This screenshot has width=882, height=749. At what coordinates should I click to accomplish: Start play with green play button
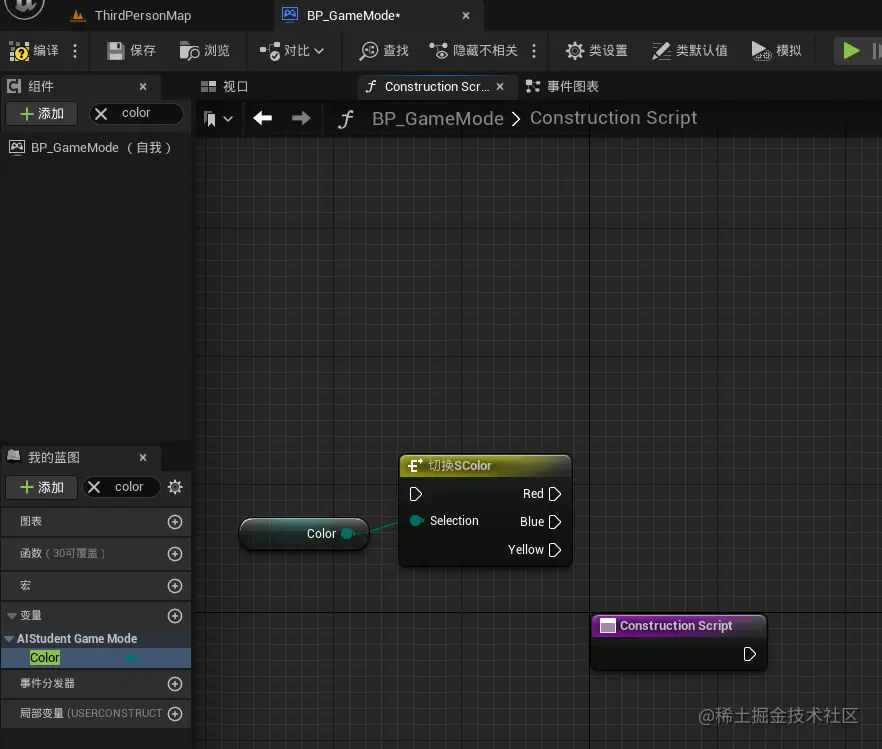(850, 51)
